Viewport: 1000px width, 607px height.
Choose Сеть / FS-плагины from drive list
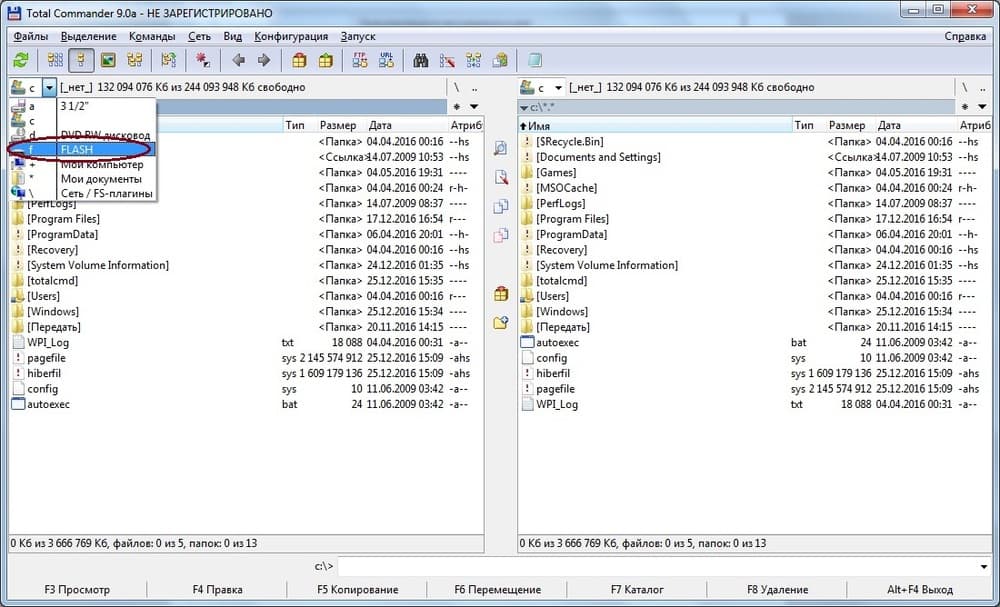pos(82,193)
